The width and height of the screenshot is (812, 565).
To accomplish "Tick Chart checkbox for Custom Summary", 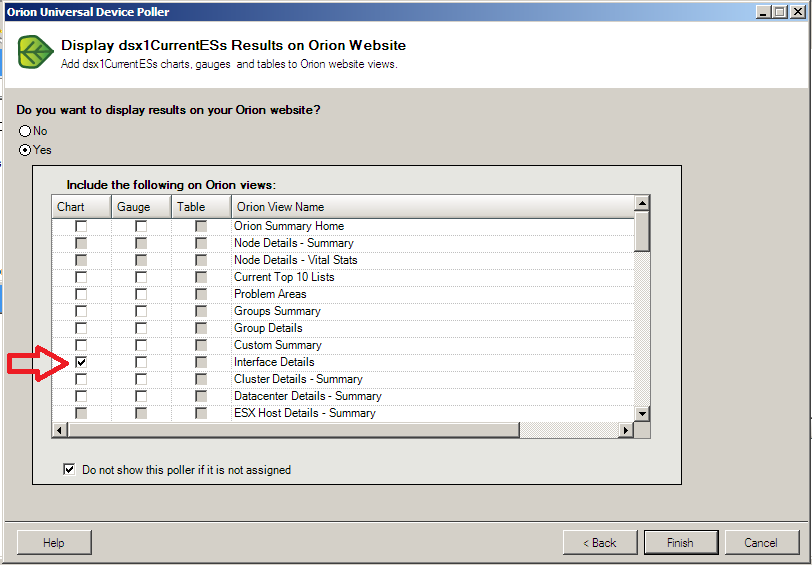I will point(81,345).
